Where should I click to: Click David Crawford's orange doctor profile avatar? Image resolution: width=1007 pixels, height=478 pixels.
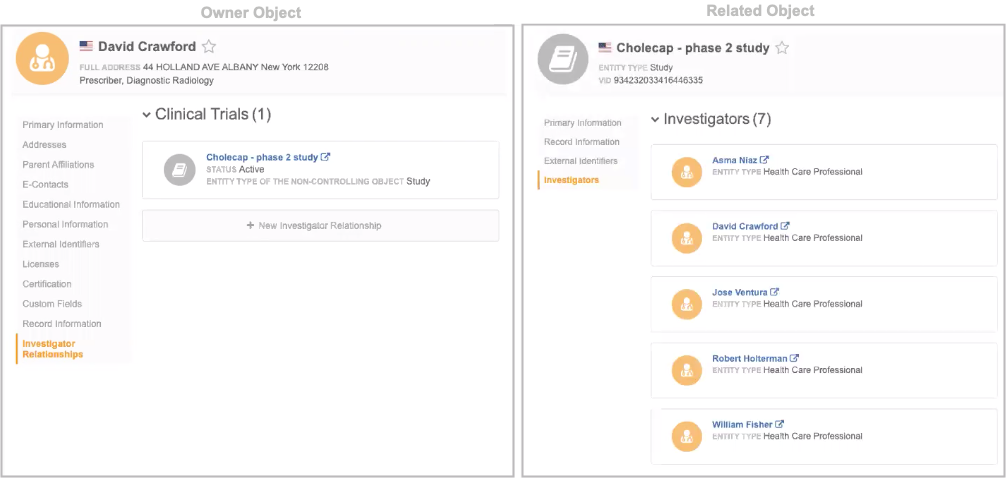click(x=42, y=59)
